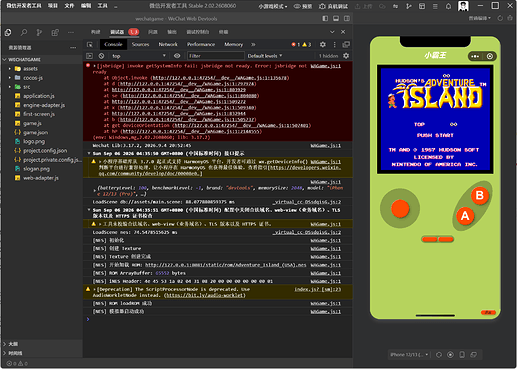
Task: Switch to the Performance tab
Action: click(201, 44)
